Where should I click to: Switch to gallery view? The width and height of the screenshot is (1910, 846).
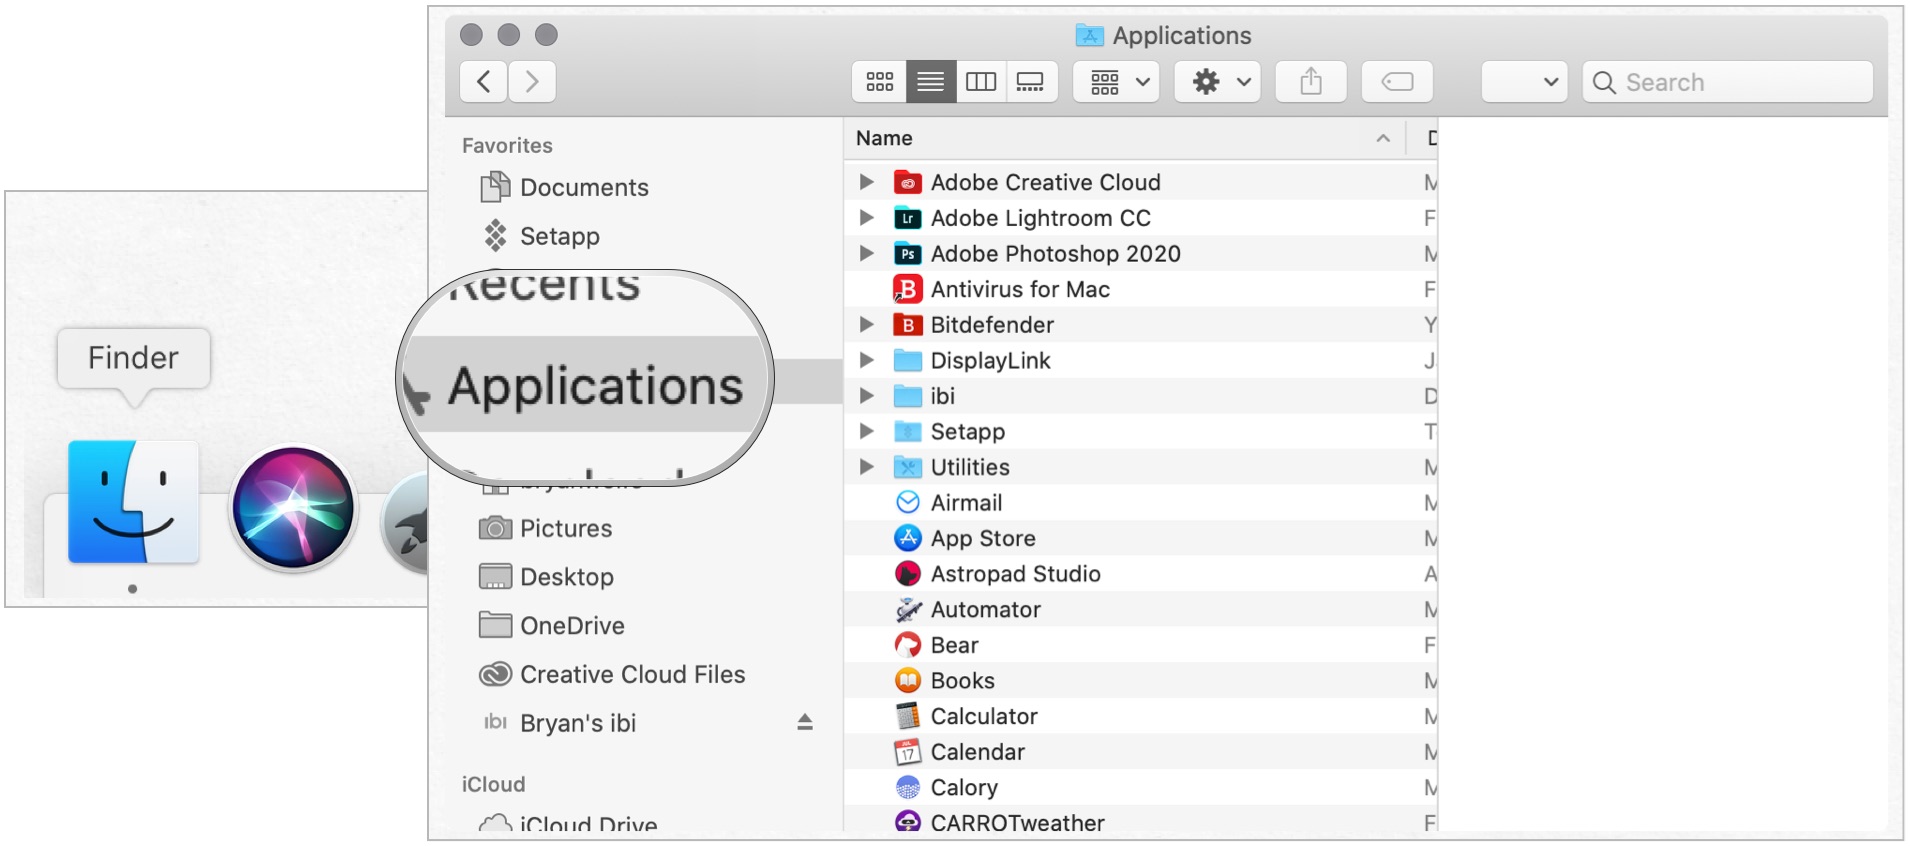pos(1031,81)
